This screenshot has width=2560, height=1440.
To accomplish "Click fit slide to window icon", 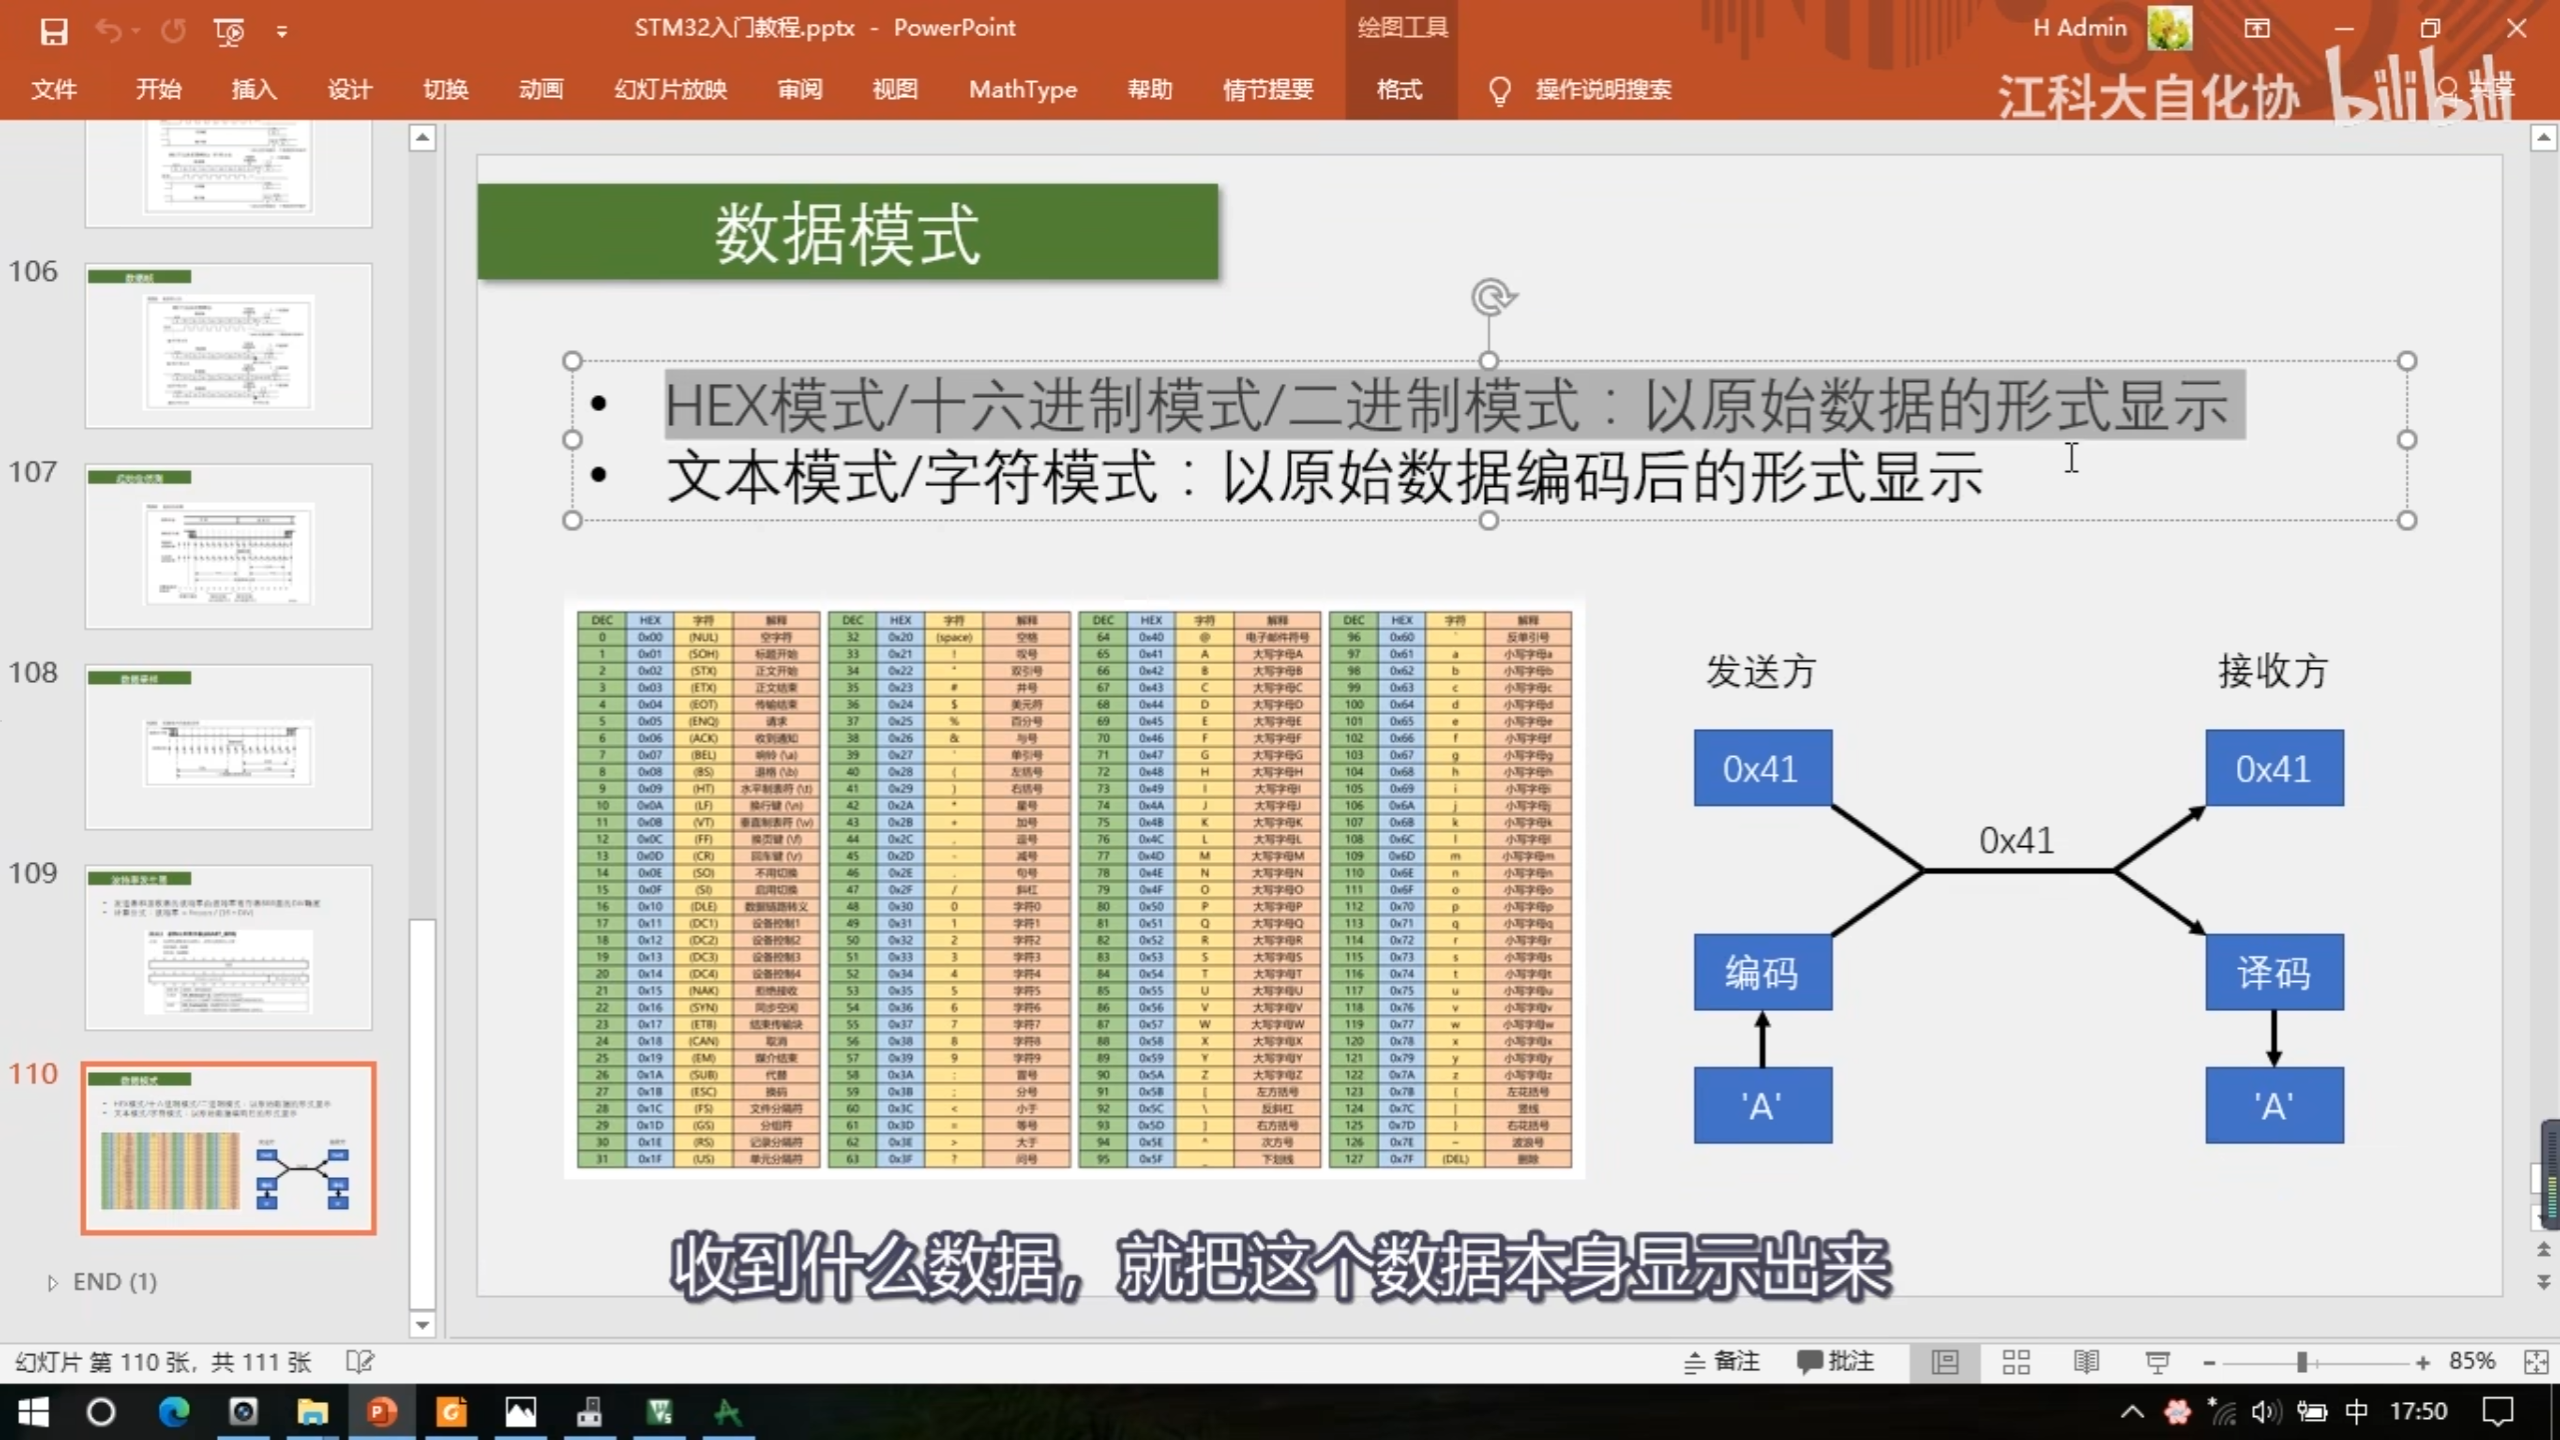I will coord(2536,1362).
